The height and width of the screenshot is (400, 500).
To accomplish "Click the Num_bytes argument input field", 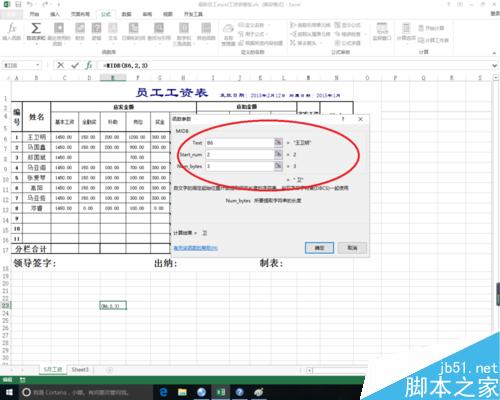I will tap(240, 166).
